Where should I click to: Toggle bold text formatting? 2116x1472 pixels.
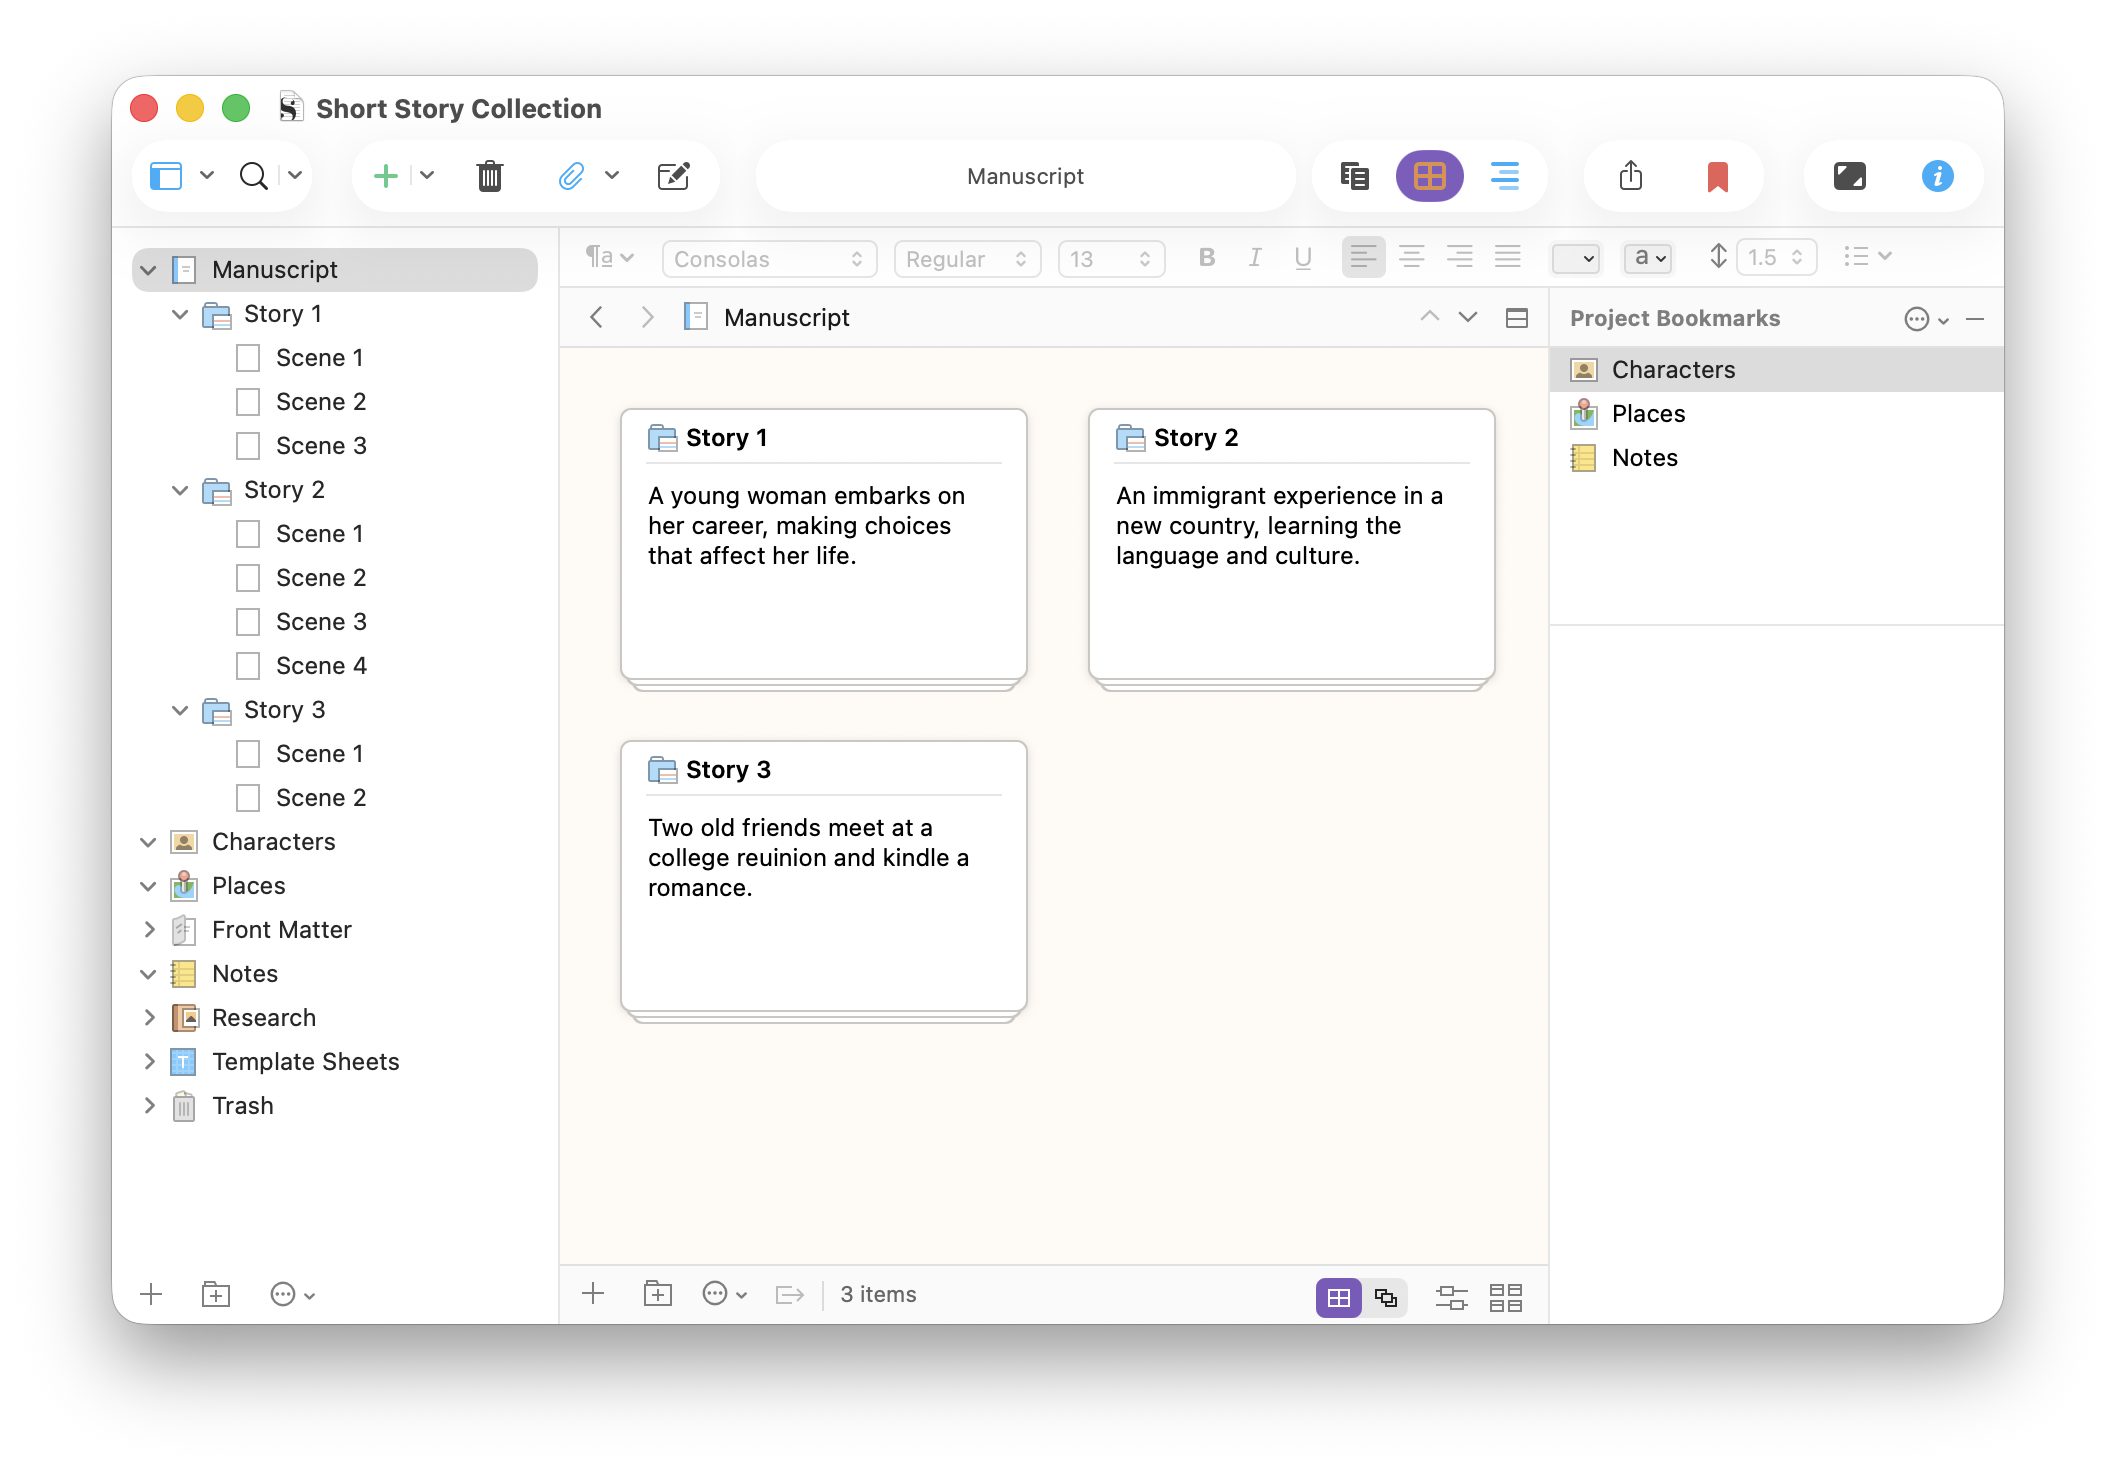1206,258
